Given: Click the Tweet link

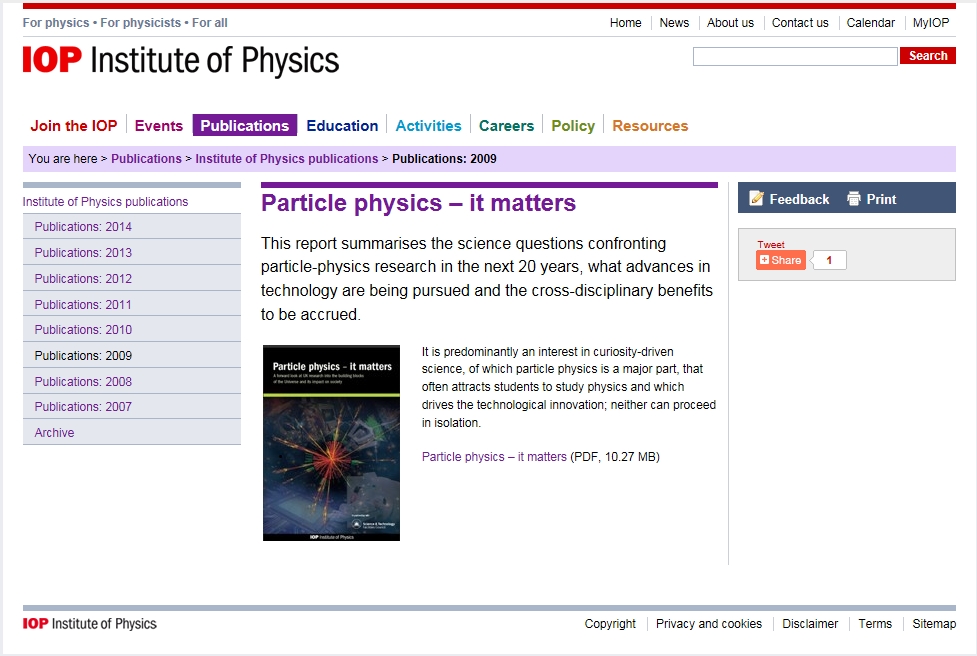Looking at the screenshot, I should (771, 245).
